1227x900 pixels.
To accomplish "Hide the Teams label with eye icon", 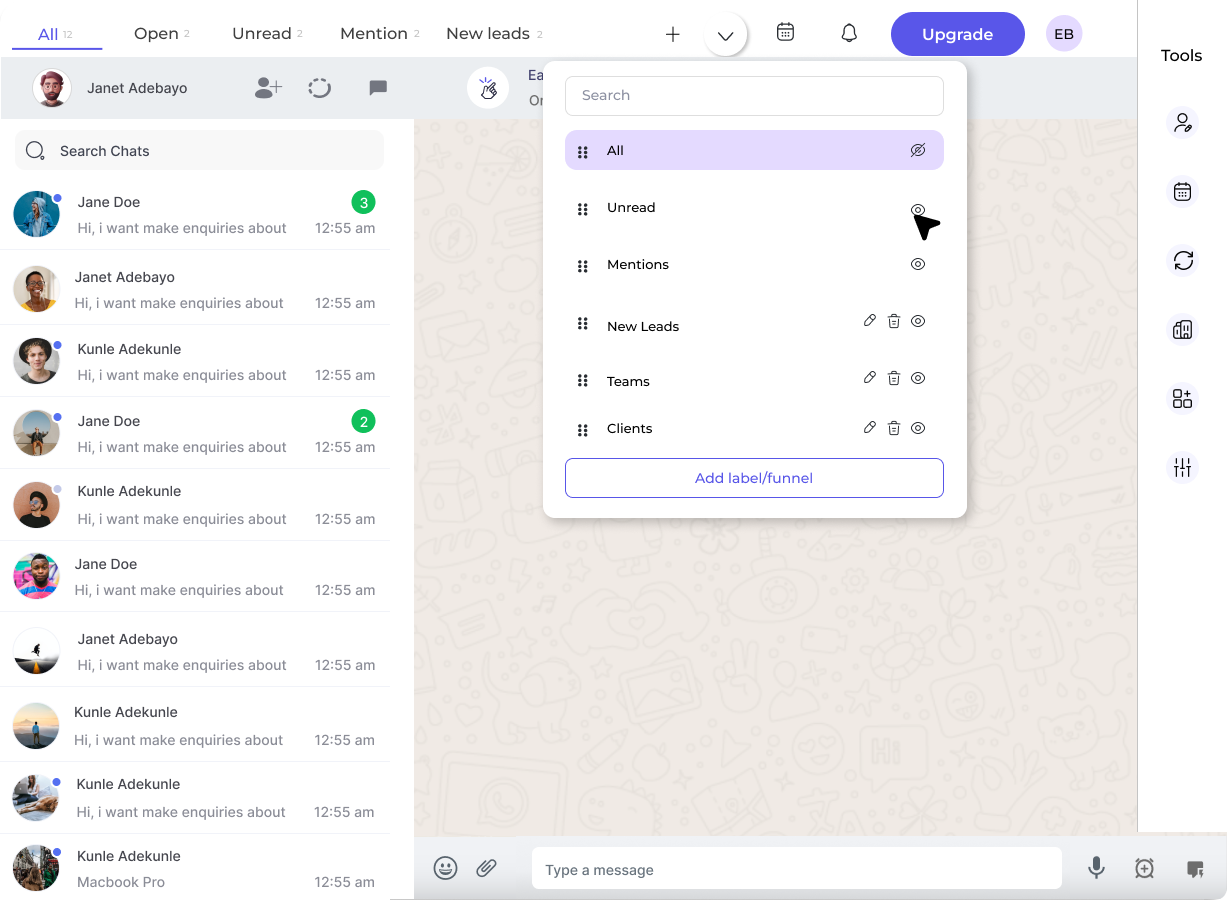I will (918, 378).
